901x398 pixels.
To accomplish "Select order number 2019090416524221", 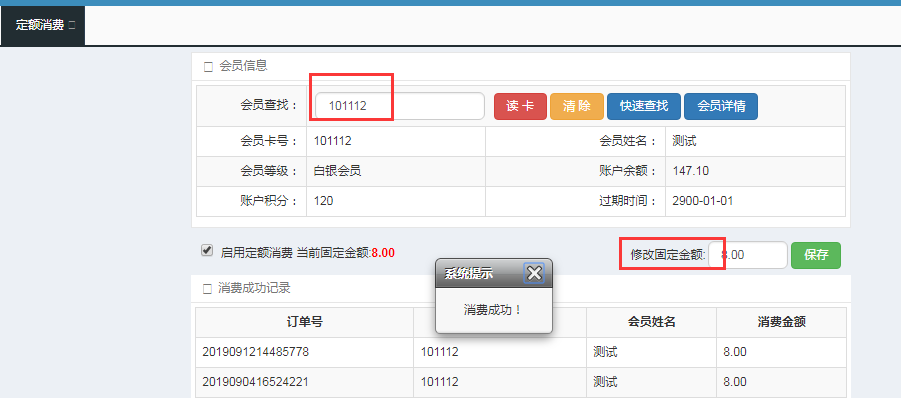I will 256,382.
